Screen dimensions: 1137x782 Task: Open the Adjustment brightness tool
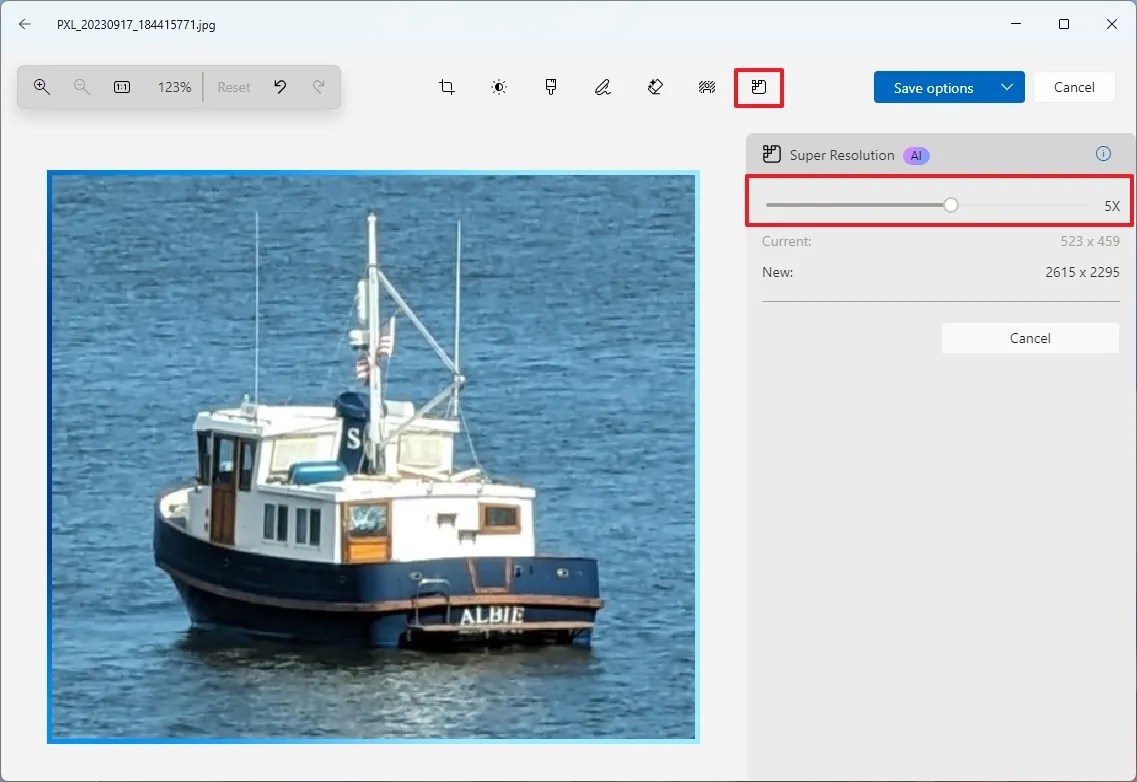pos(499,87)
